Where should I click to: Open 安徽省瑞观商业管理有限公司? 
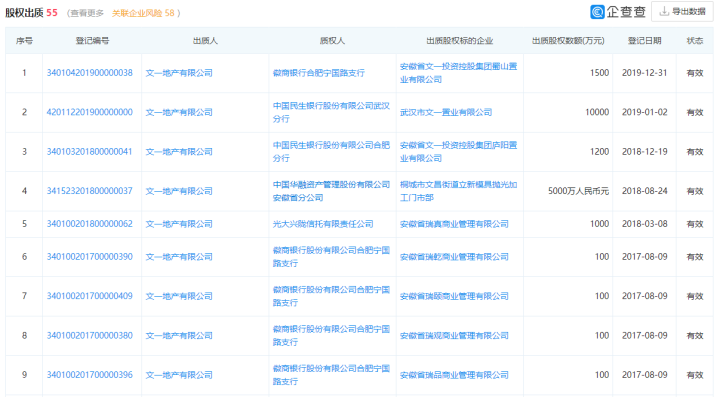[x=454, y=335]
